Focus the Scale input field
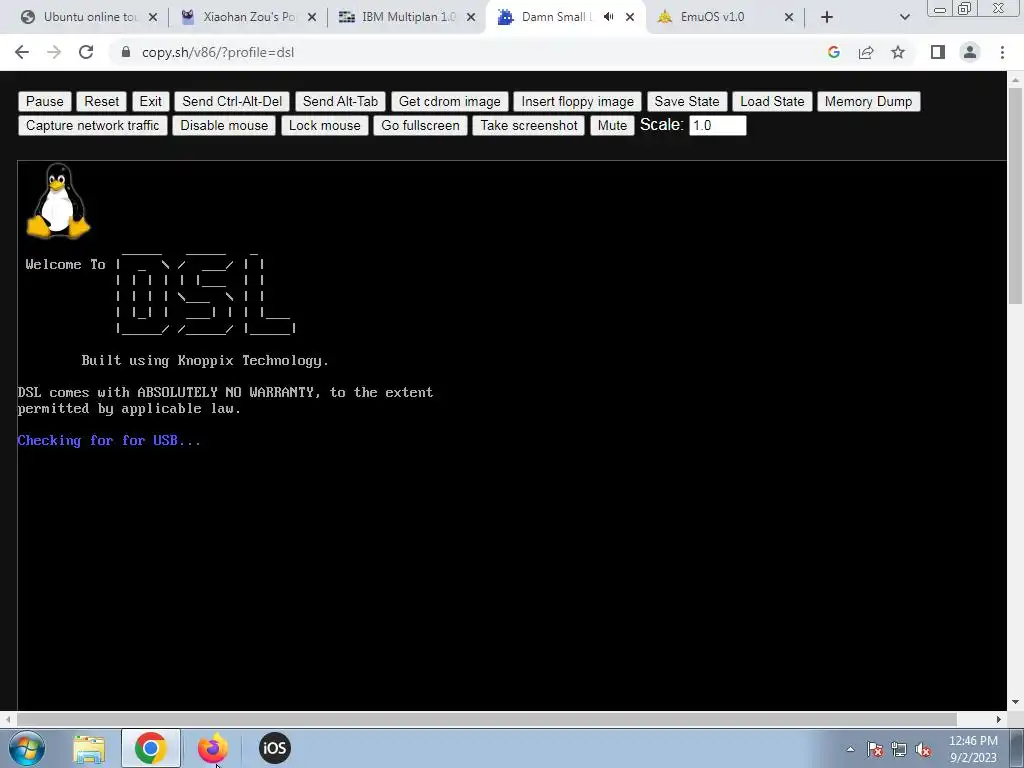Image resolution: width=1024 pixels, height=768 pixels. pos(717,125)
